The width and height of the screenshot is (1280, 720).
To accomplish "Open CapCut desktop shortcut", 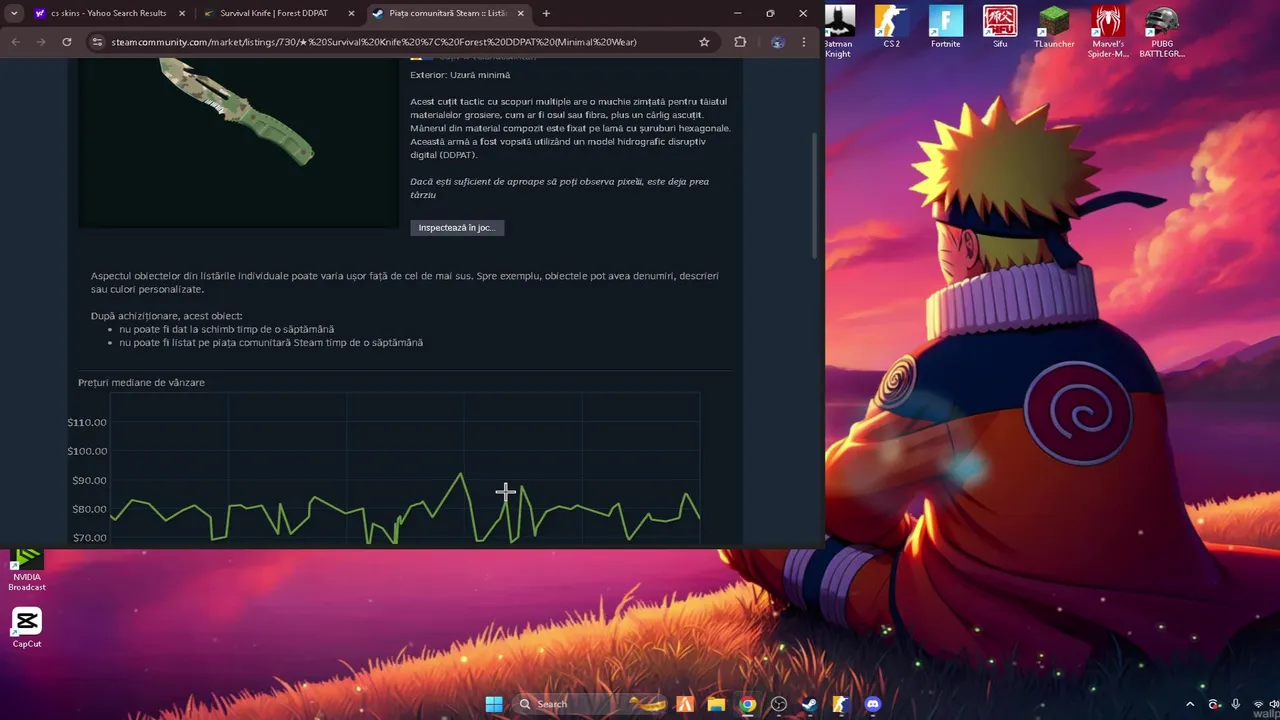I will [27, 628].
